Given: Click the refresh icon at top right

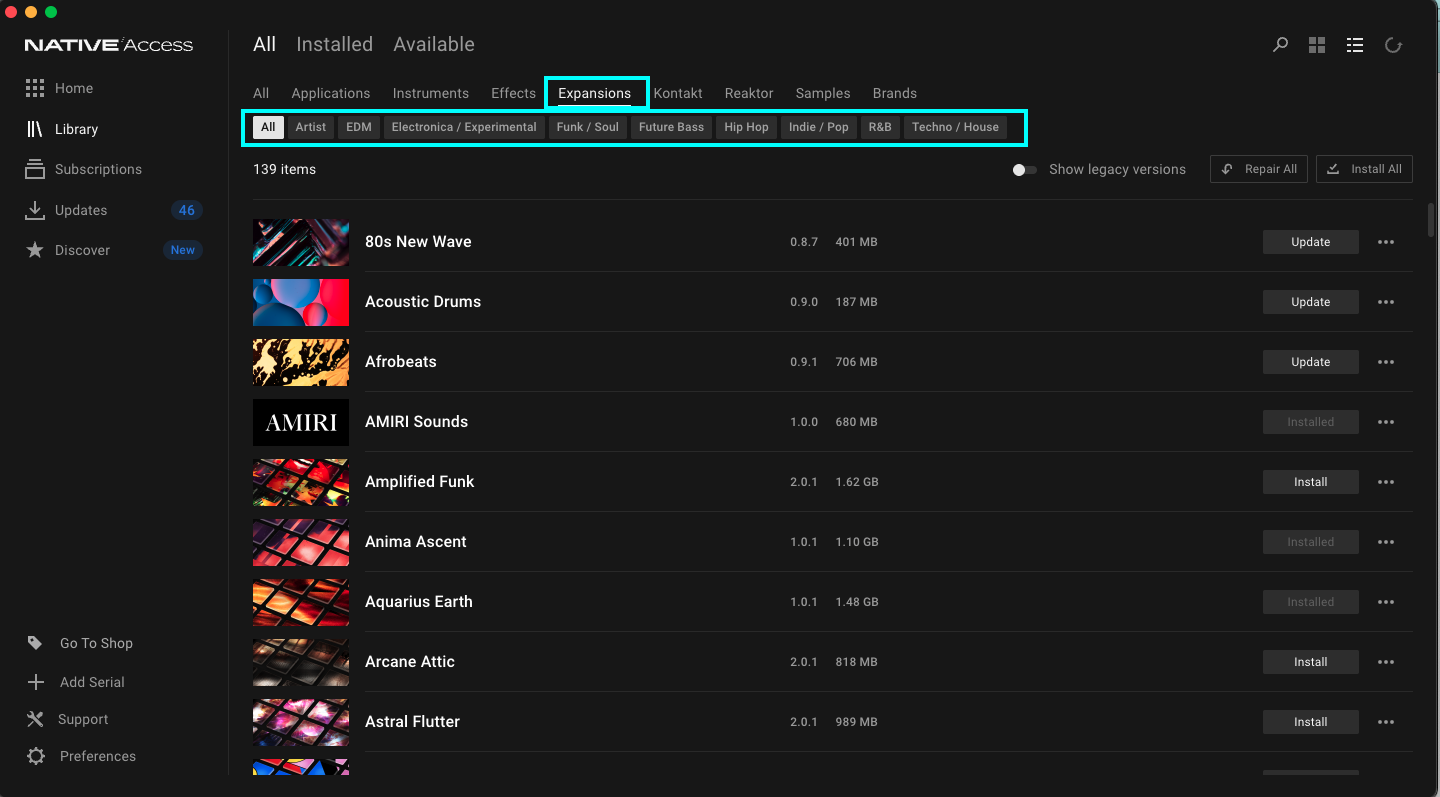Looking at the screenshot, I should pyautogui.click(x=1393, y=45).
